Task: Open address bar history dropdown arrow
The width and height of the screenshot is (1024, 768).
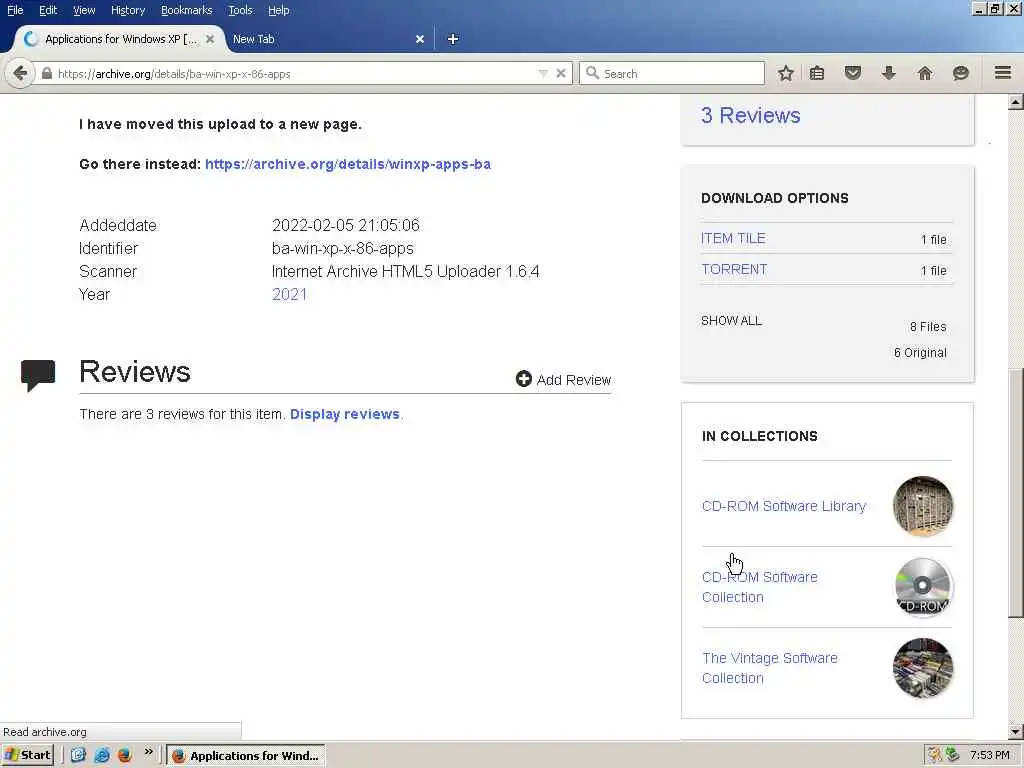Action: coord(543,73)
